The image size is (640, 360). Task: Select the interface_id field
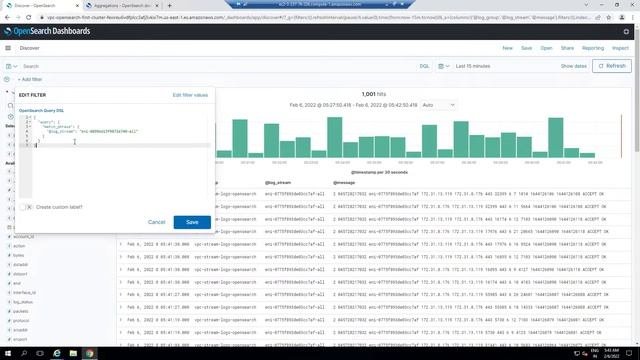[x=24, y=293]
